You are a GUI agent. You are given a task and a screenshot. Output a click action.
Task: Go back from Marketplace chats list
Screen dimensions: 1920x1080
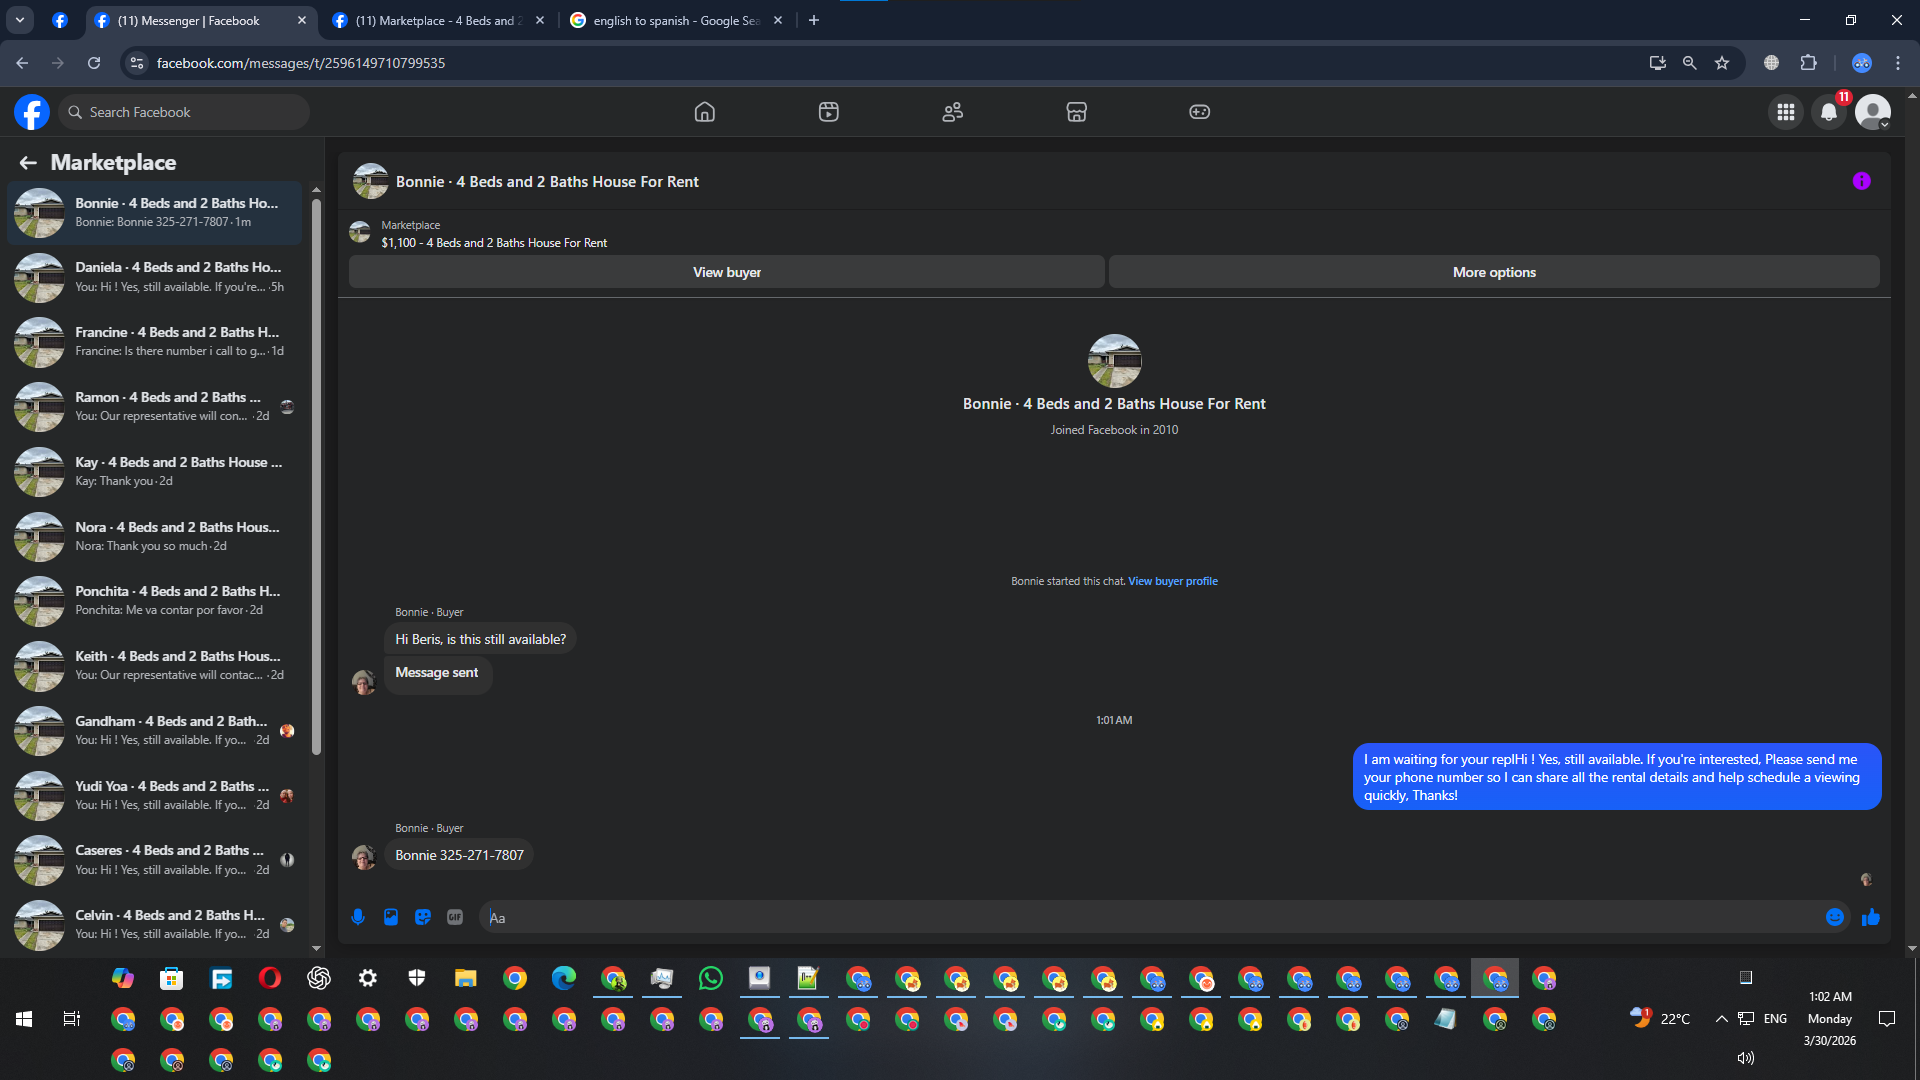point(28,163)
